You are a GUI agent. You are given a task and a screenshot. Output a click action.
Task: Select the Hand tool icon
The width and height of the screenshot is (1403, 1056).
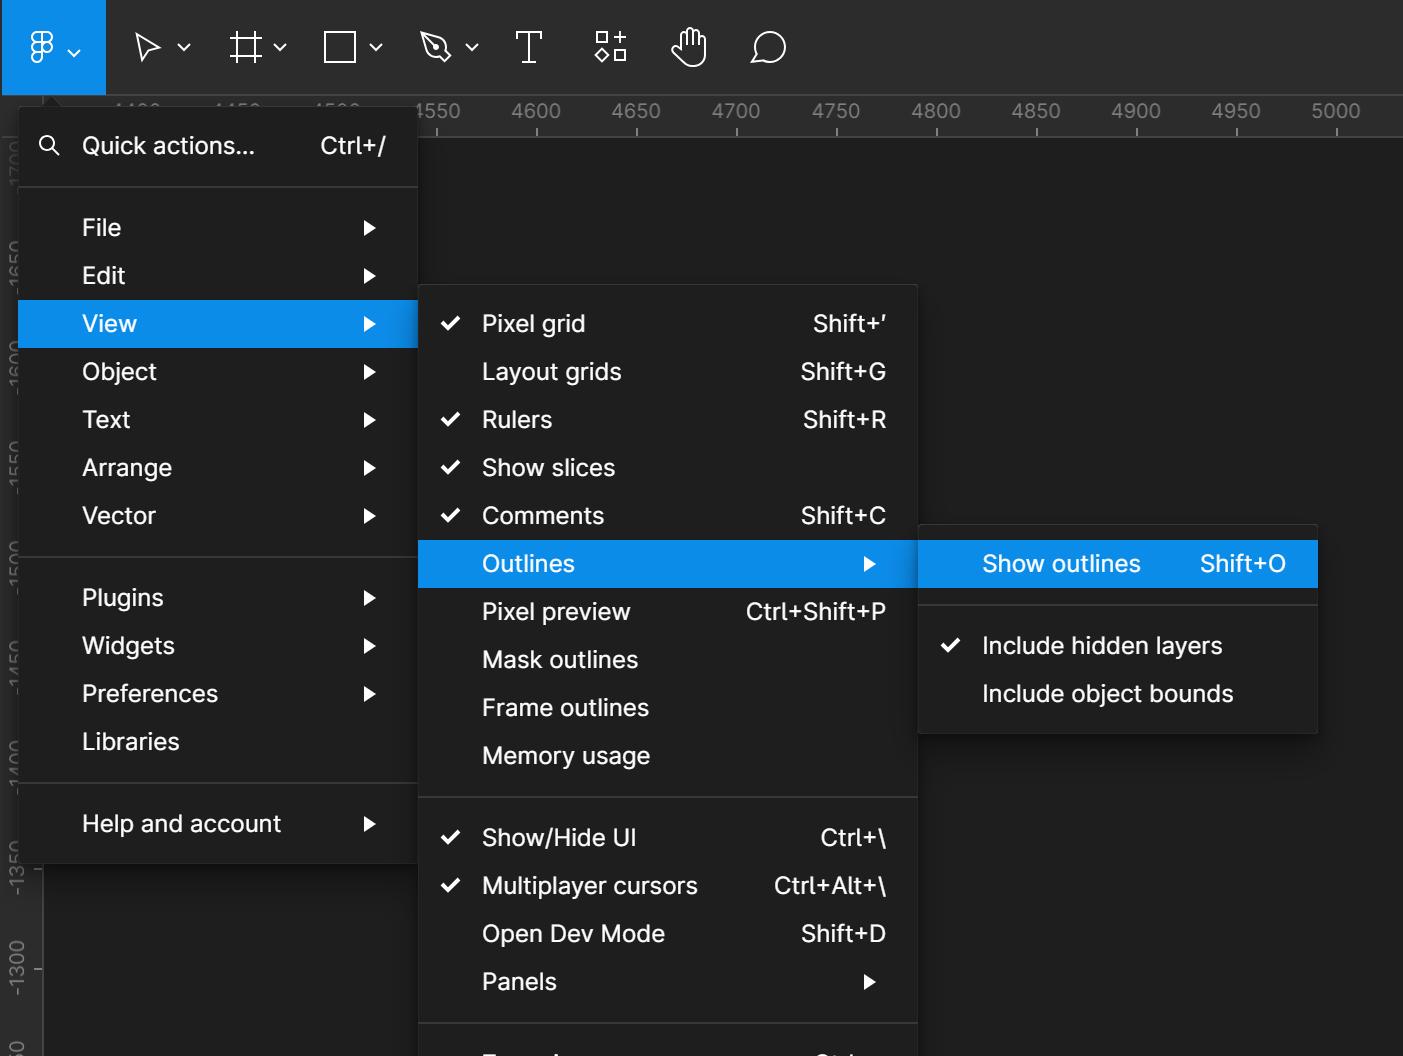(x=689, y=47)
